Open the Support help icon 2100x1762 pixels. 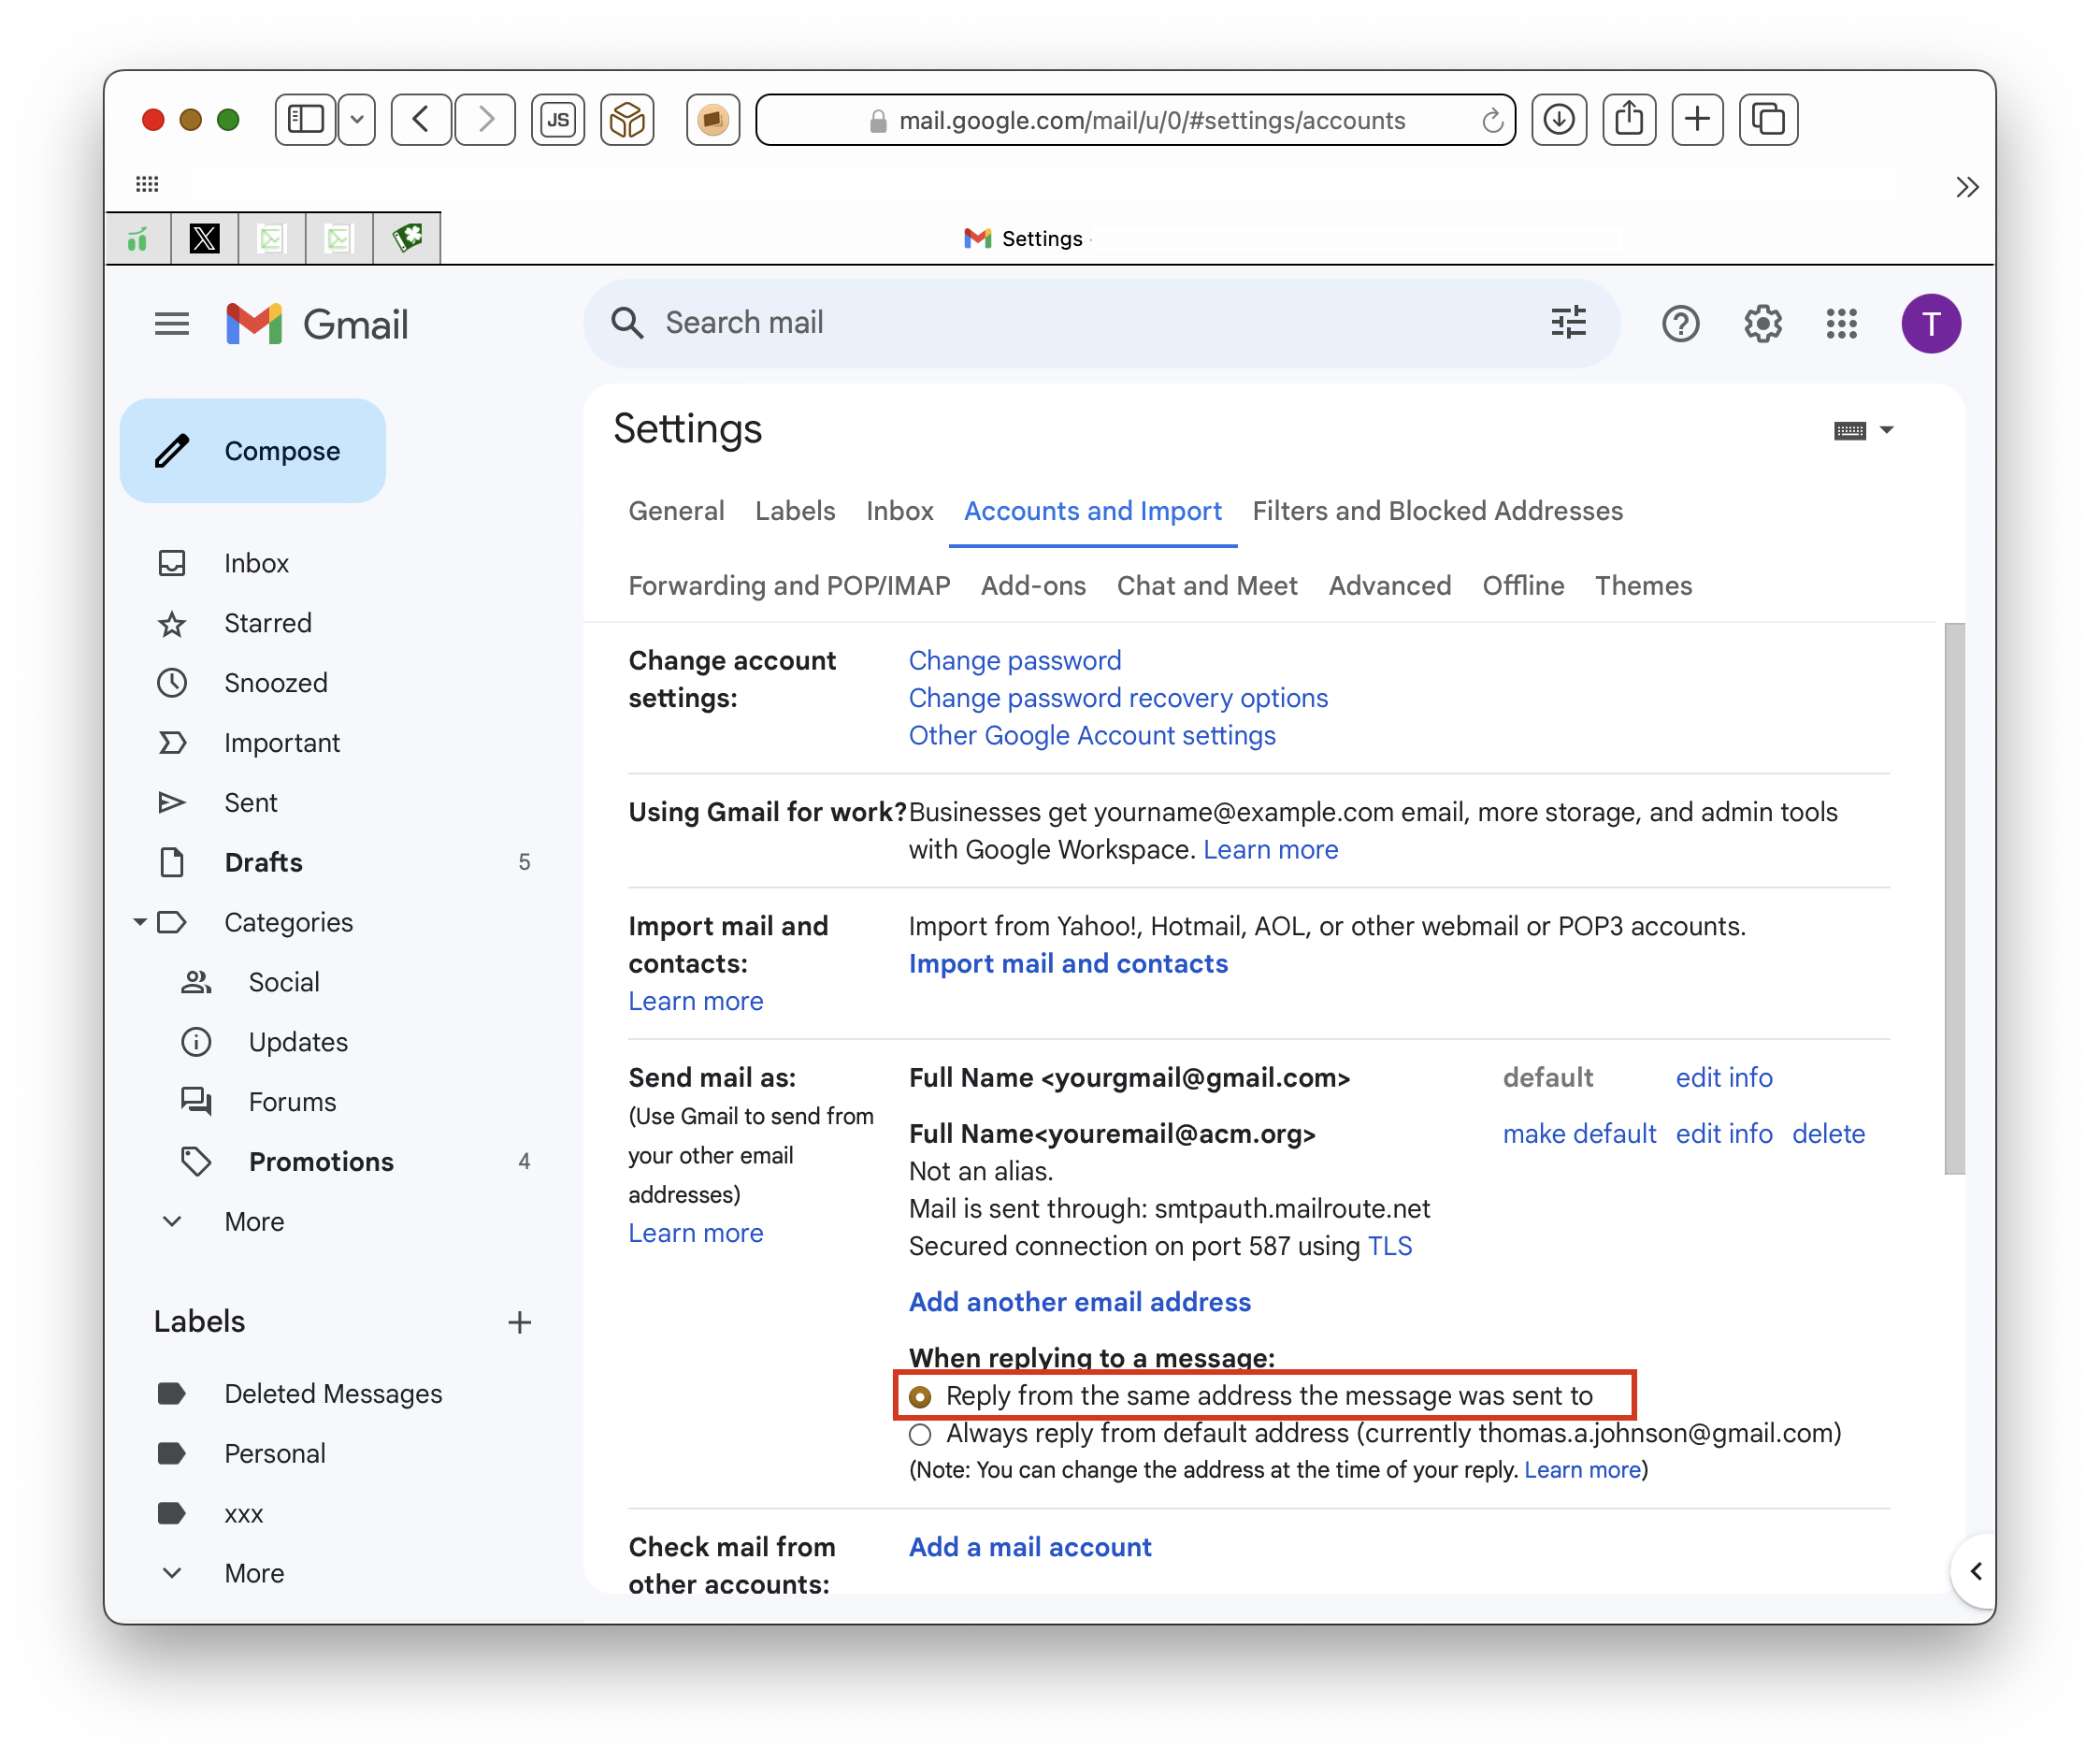1680,324
